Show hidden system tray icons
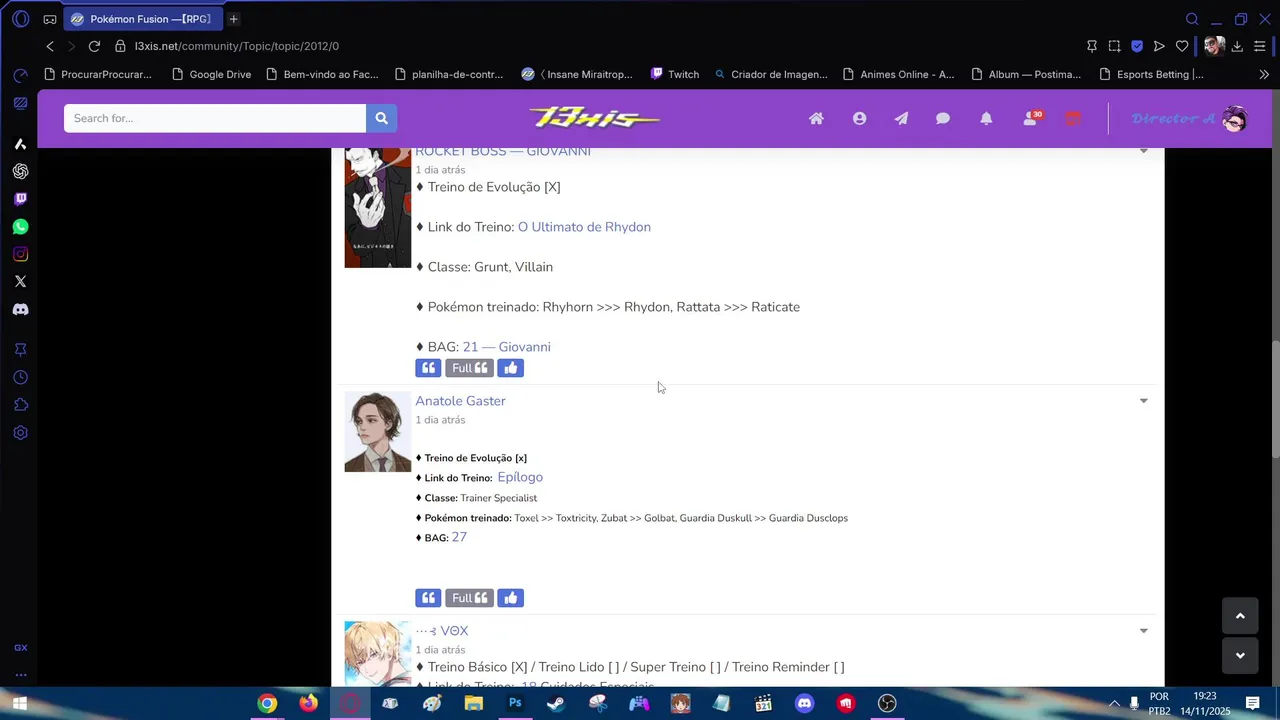Viewport: 1280px width, 720px height. 1114,703
